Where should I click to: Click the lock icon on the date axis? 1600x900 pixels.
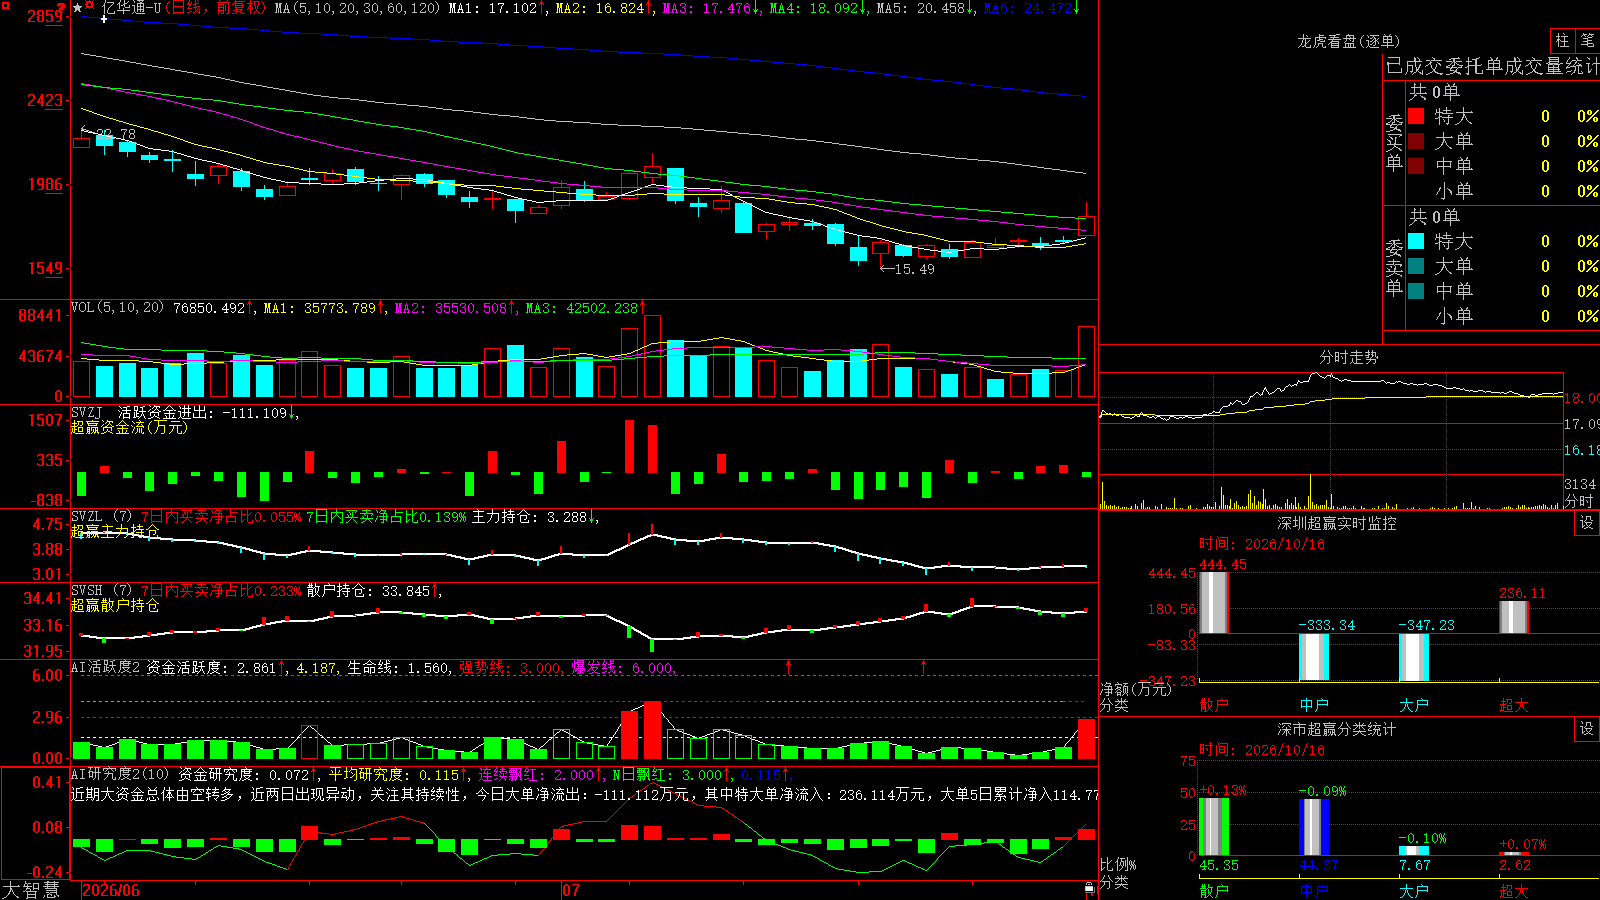[x=1089, y=888]
